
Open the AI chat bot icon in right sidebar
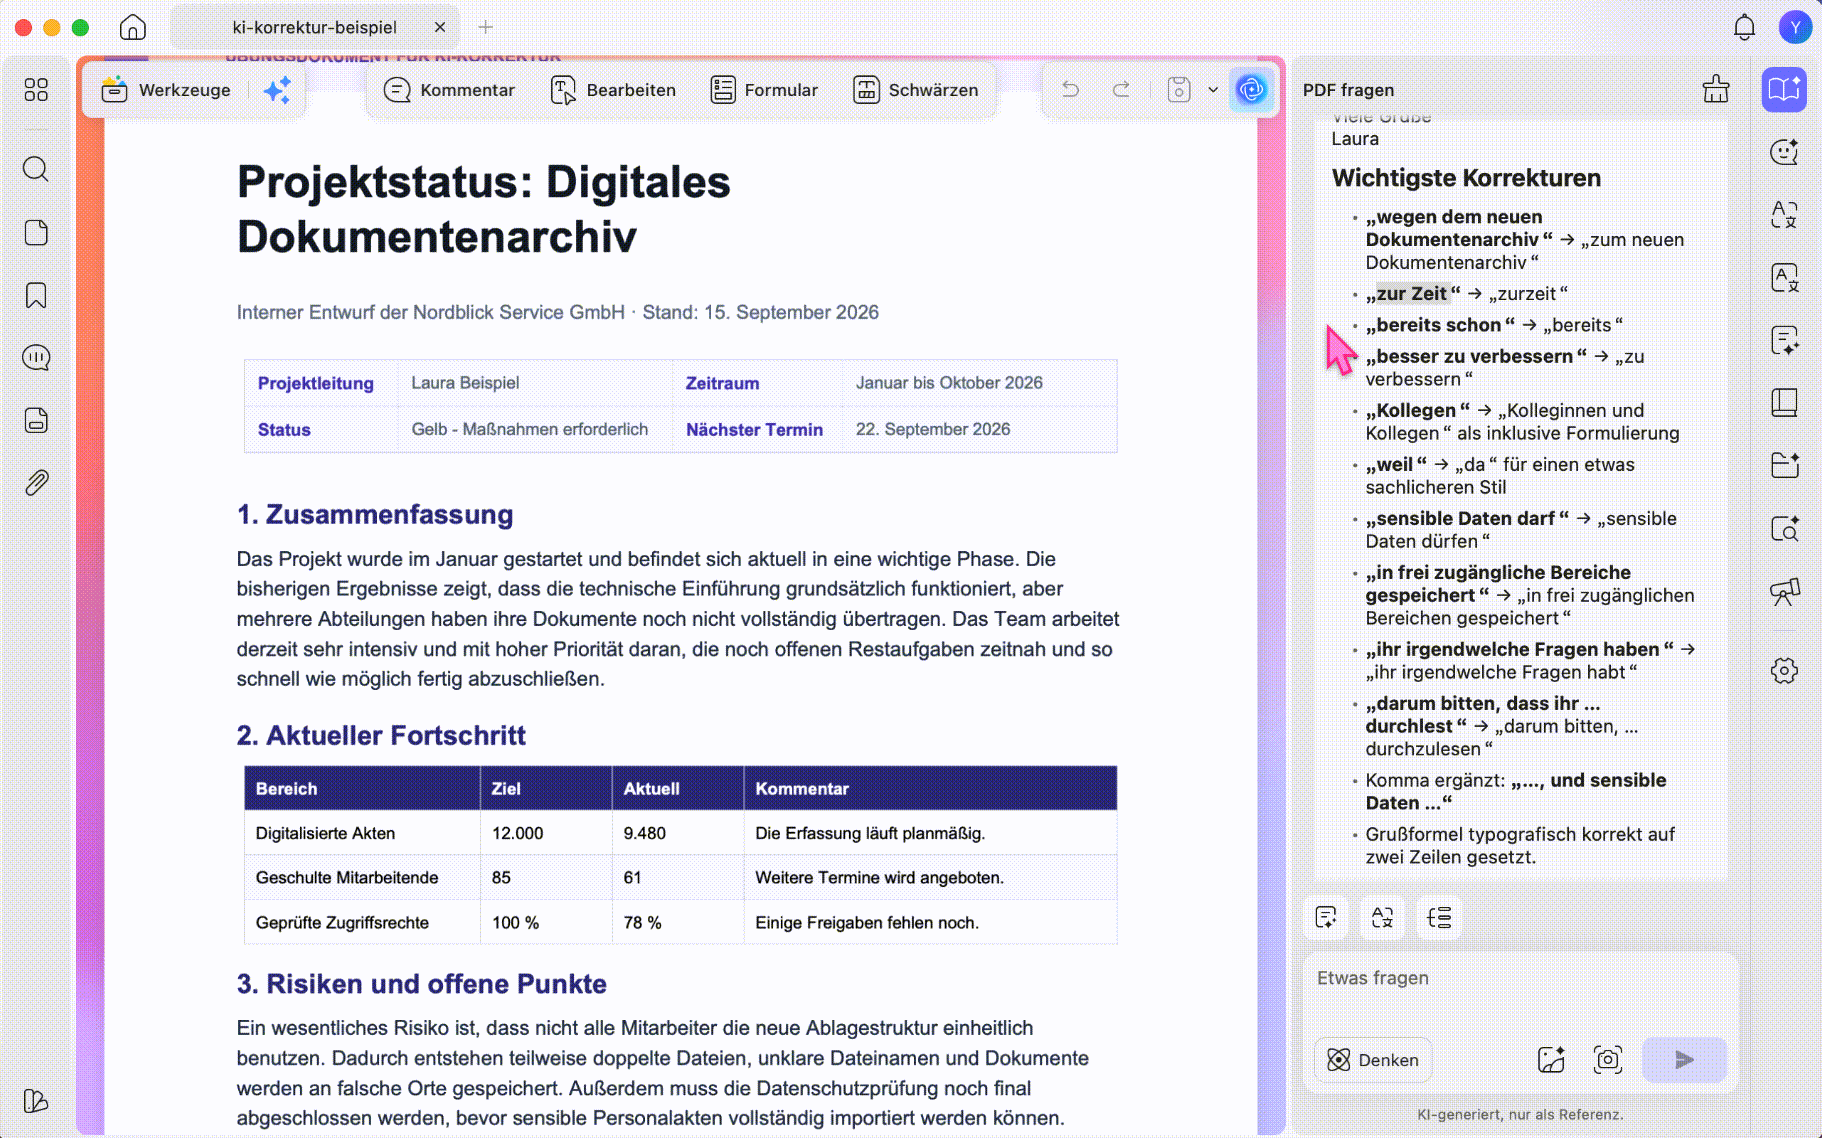1784,152
